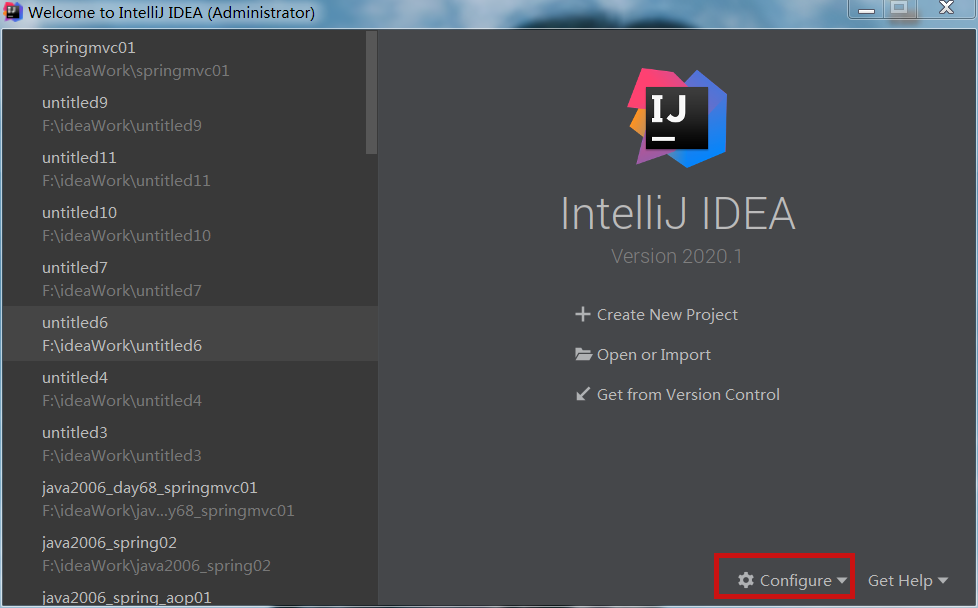
Task: Click the path F:\ideaWork\untitled10
Action: 126,236
